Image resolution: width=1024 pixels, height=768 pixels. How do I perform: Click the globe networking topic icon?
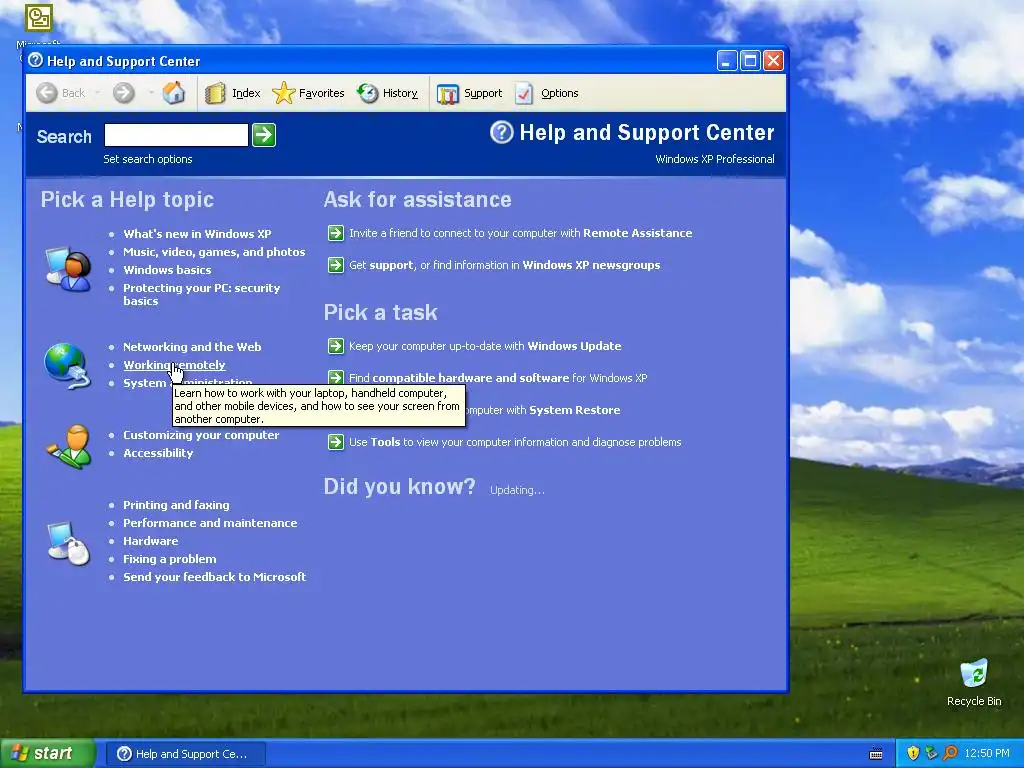pos(67,366)
